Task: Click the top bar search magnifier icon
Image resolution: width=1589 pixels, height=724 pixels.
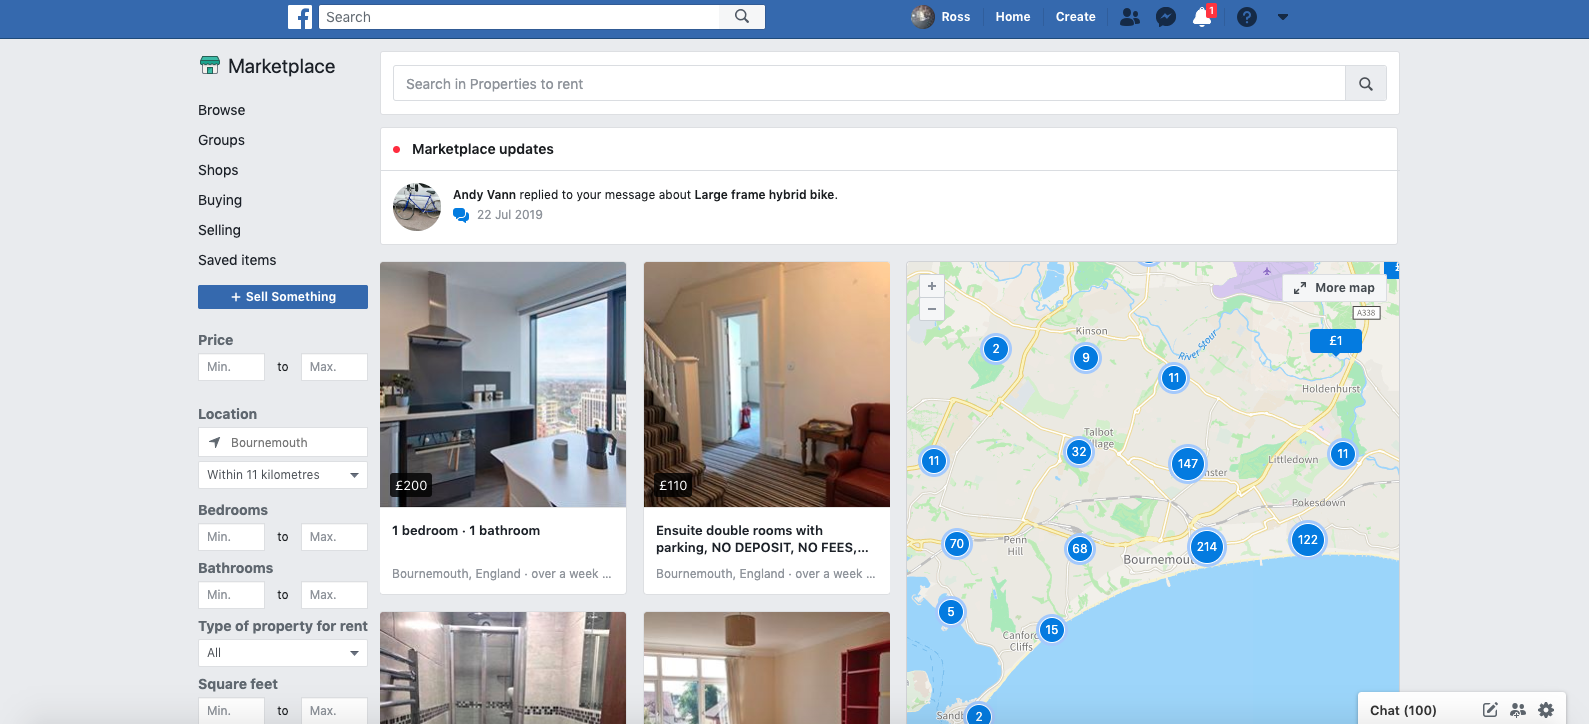Action: 742,17
